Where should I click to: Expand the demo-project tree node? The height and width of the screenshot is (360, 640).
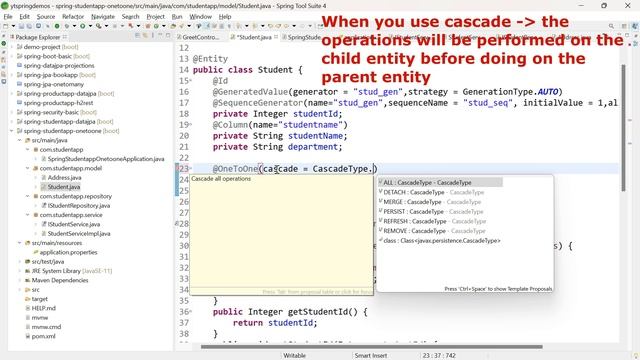(12, 47)
